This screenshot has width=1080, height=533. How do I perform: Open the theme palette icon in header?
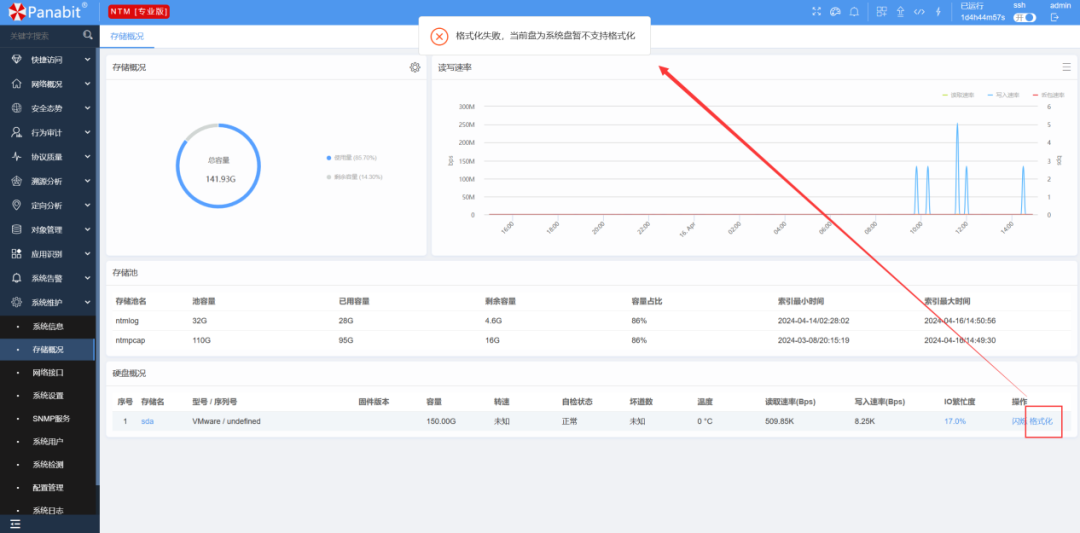[x=835, y=12]
